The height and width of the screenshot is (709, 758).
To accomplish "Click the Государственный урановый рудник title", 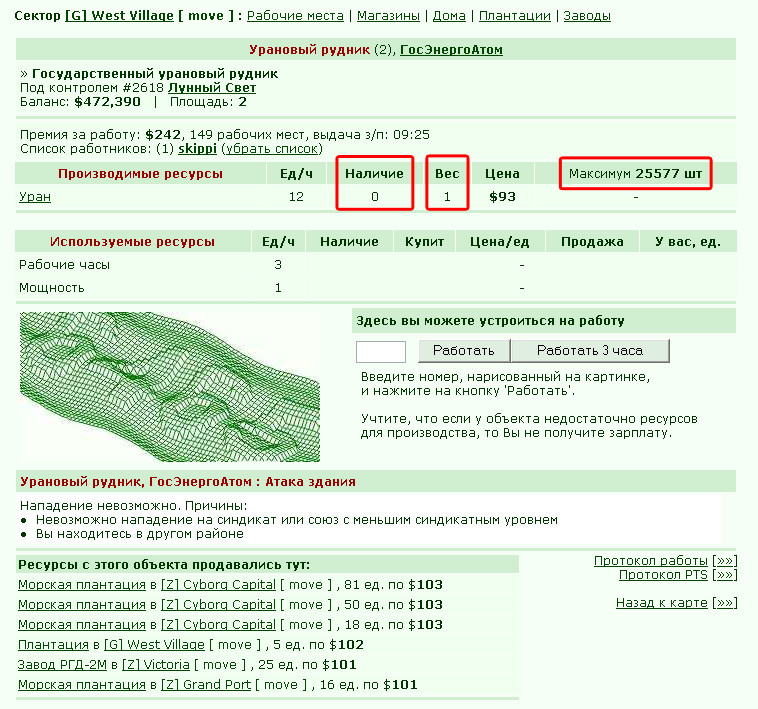I will coord(155,73).
